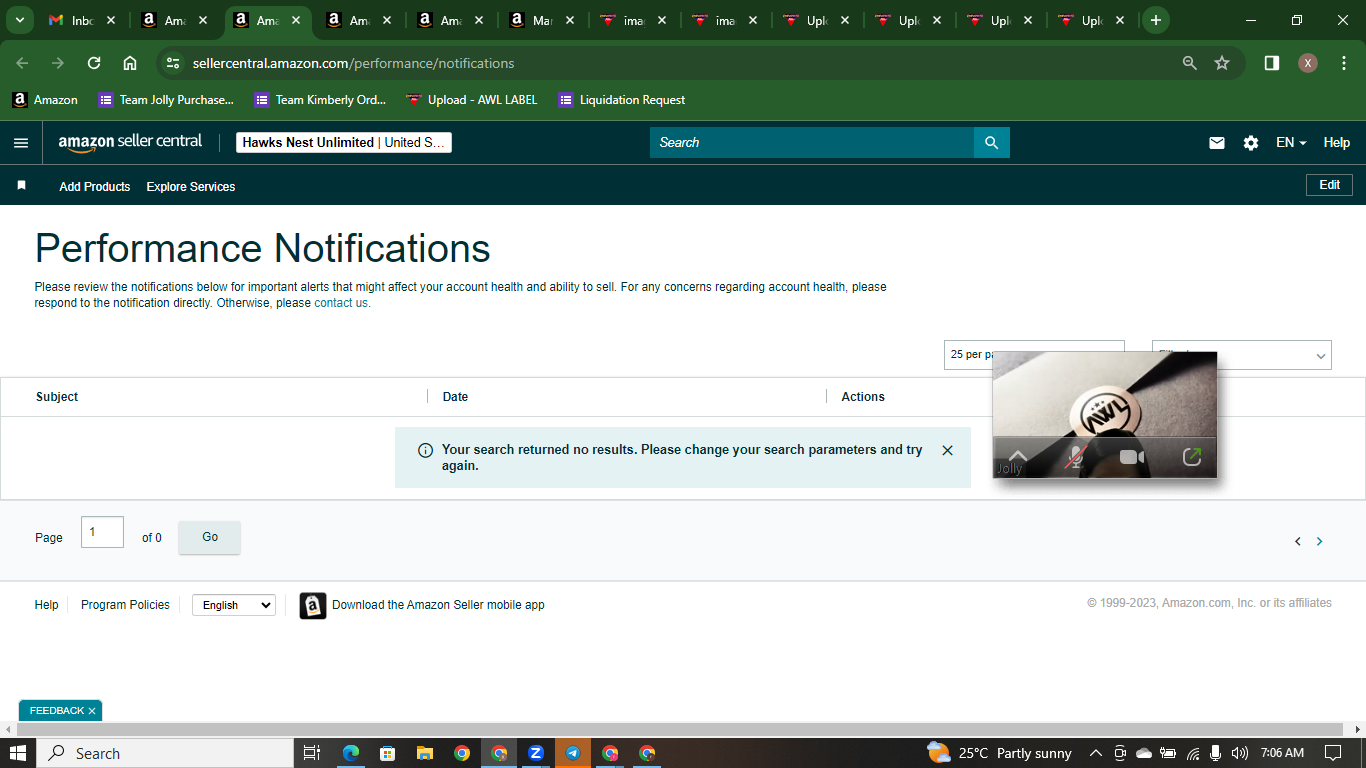Click the Date column header
Image resolution: width=1366 pixels, height=768 pixels.
pos(455,397)
